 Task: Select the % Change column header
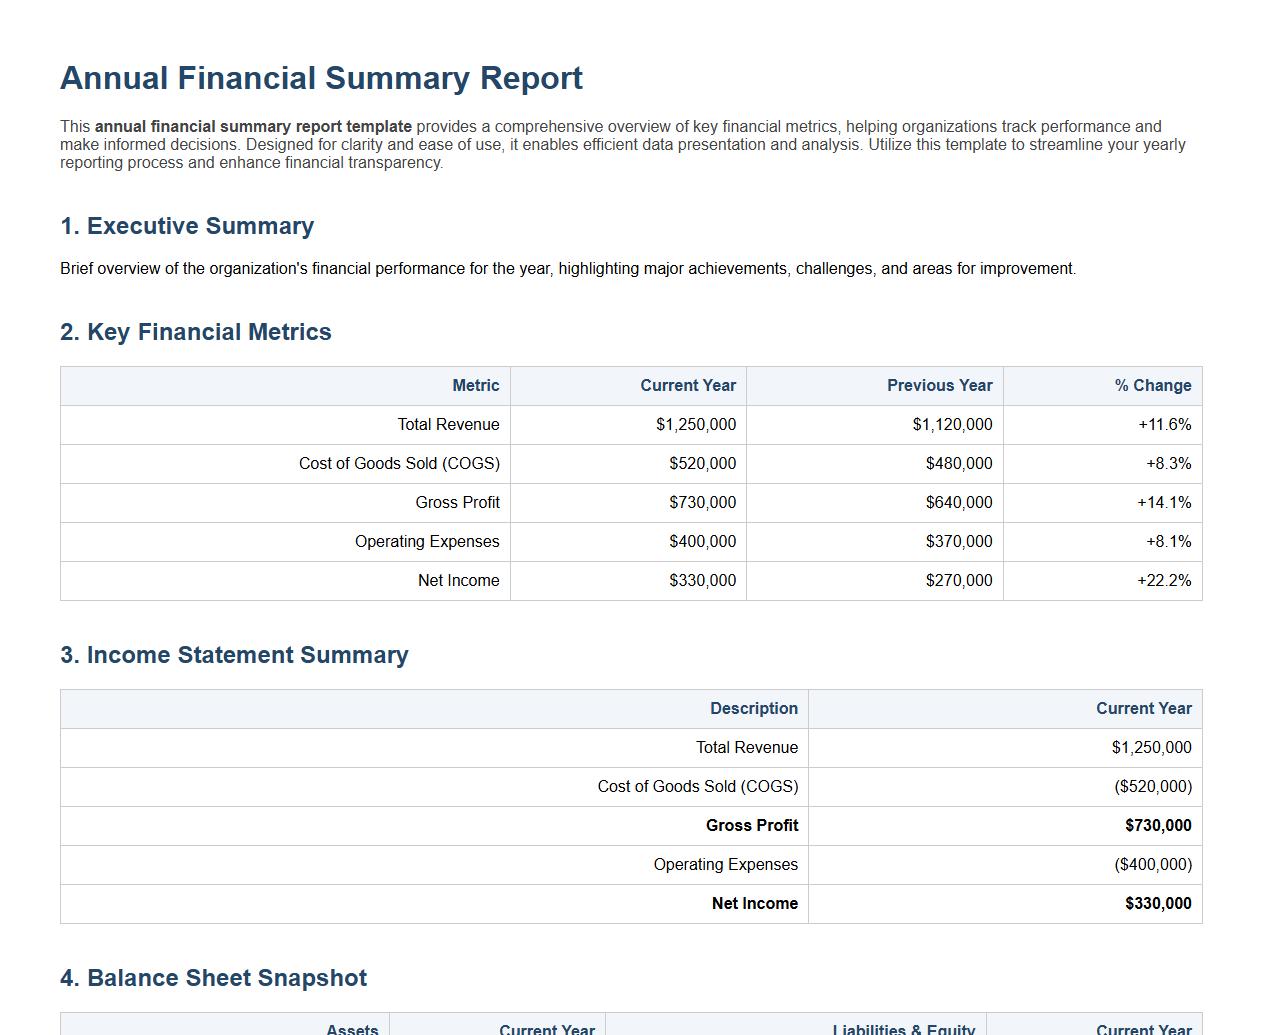(1151, 385)
